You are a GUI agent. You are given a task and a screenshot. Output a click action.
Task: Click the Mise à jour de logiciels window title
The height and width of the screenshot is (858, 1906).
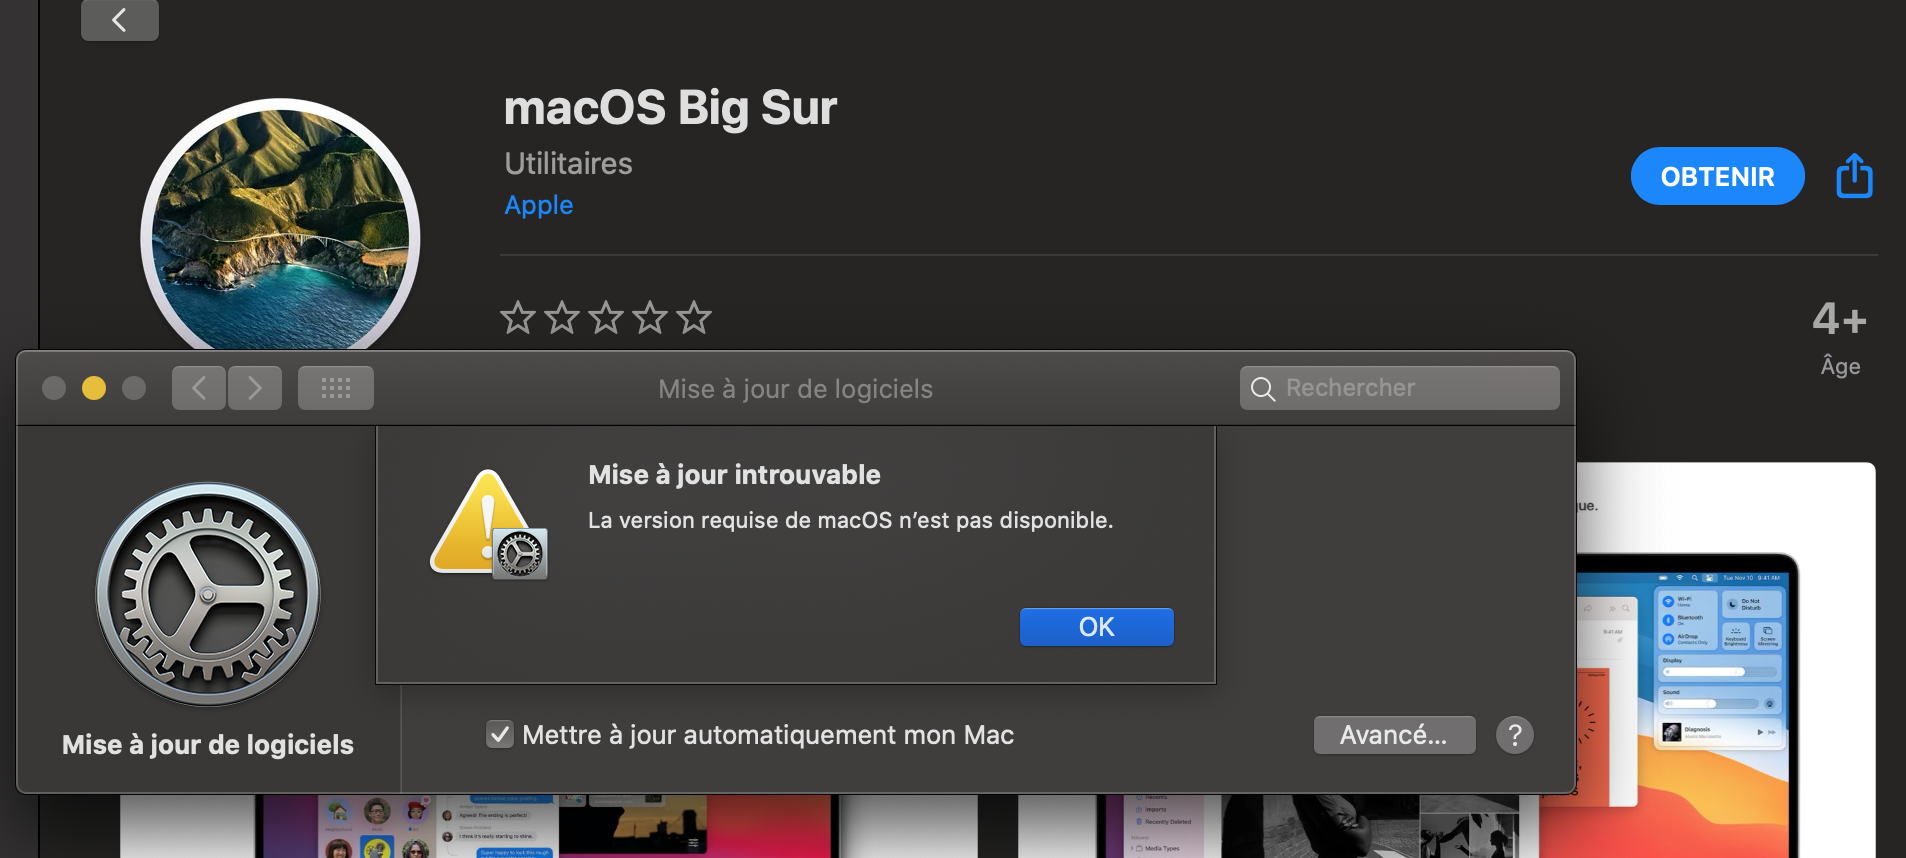[x=796, y=389]
